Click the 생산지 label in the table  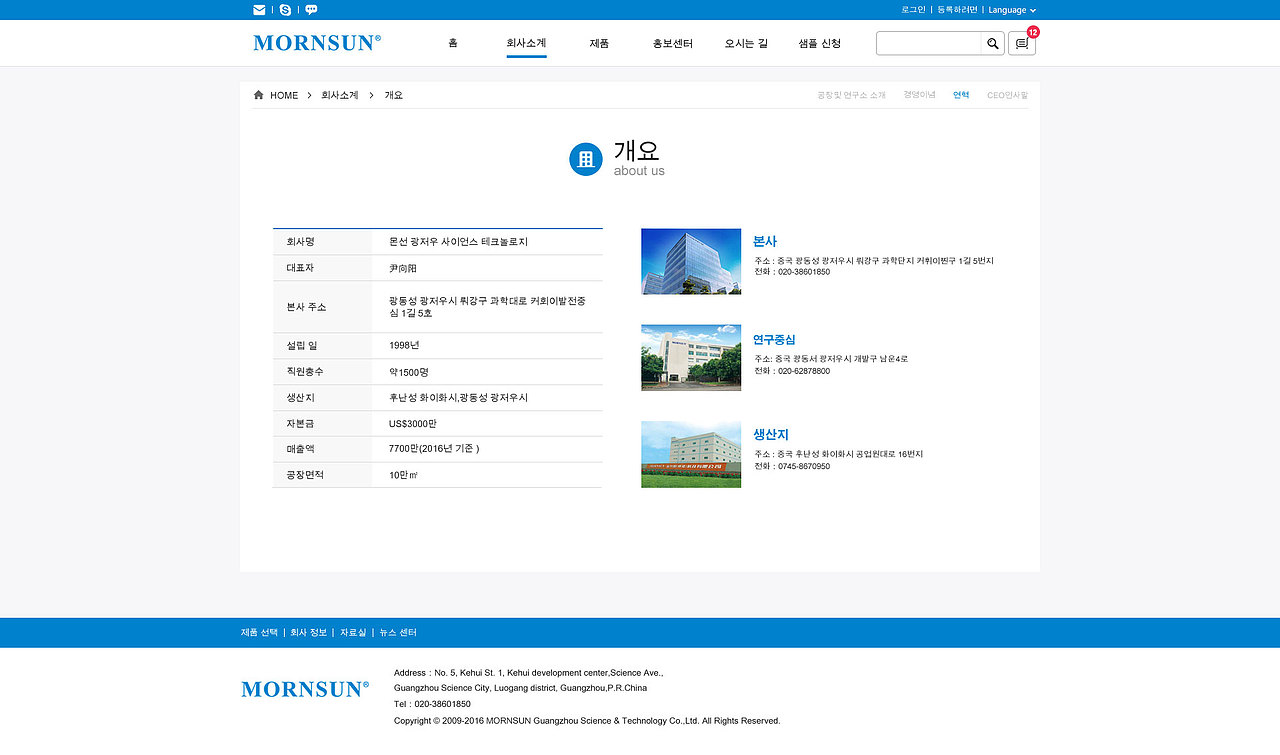pyautogui.click(x=300, y=398)
